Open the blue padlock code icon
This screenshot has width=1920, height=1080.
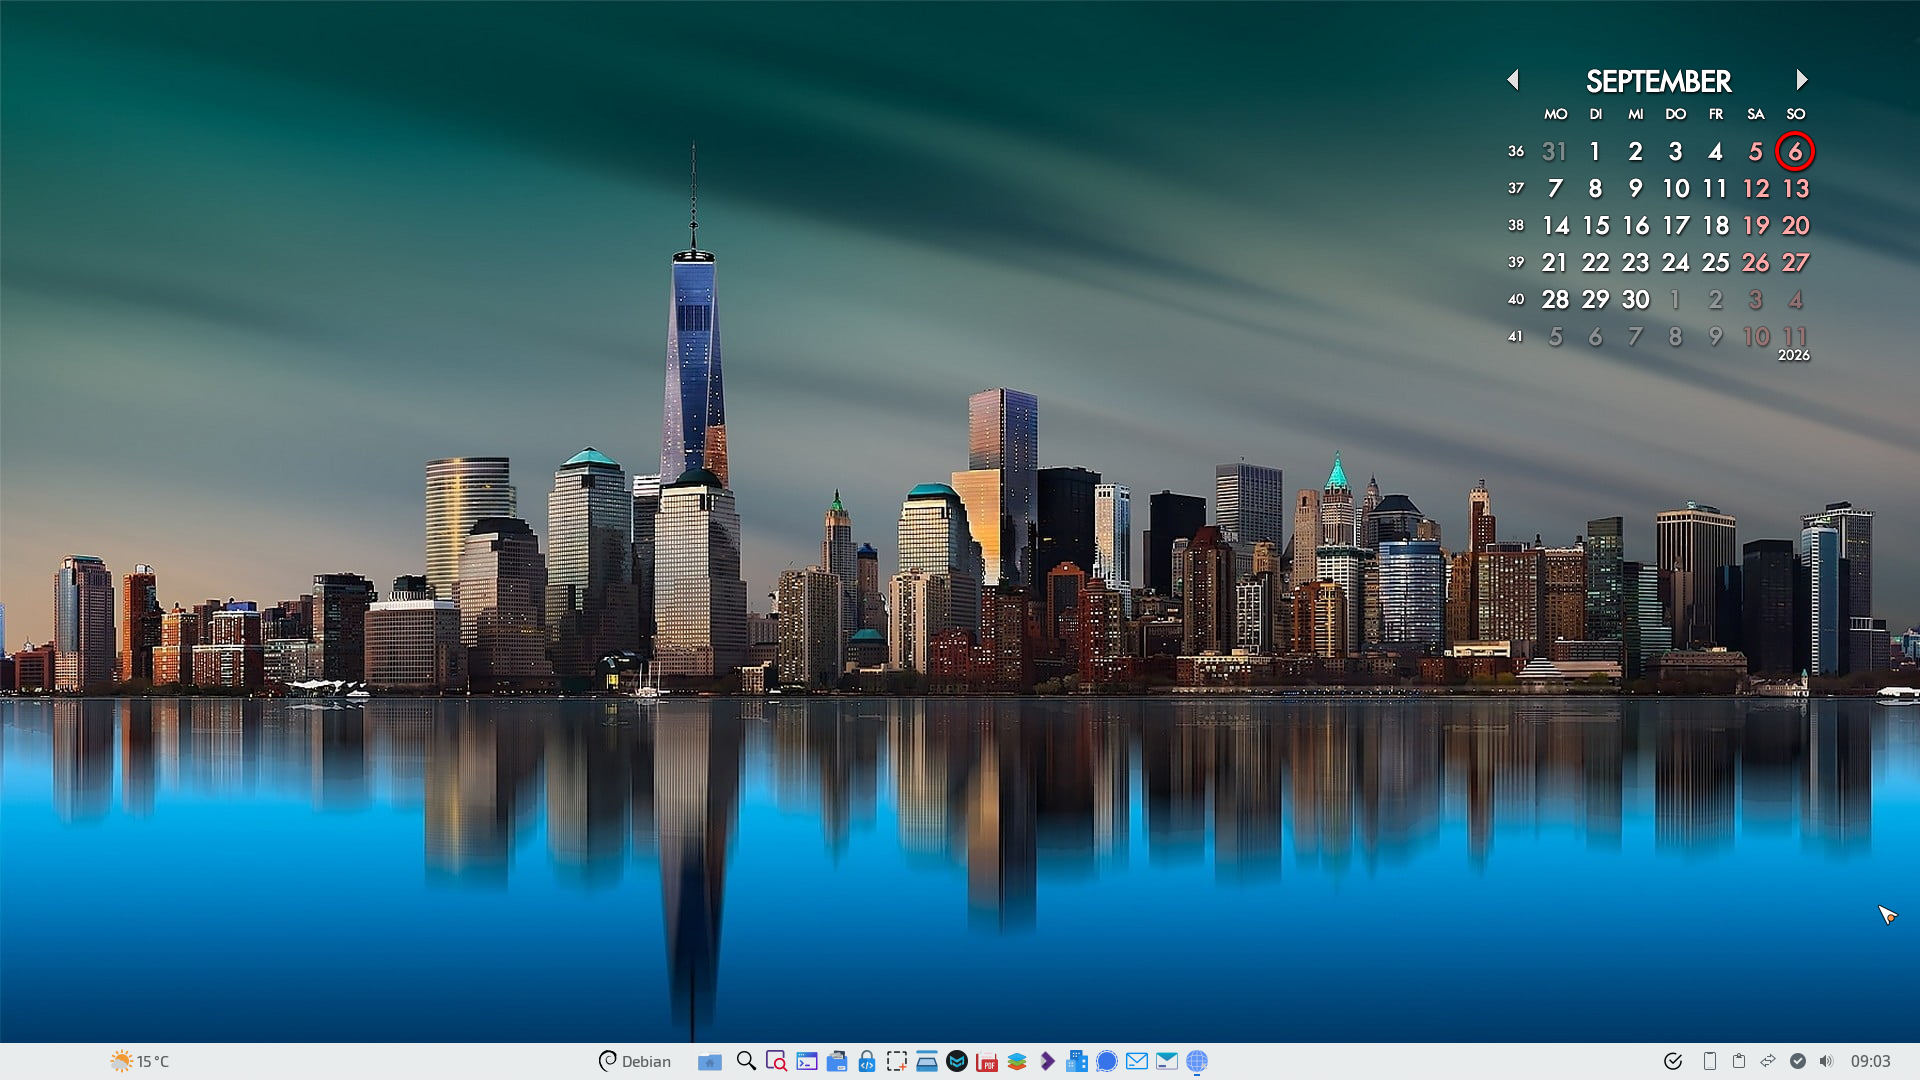[867, 1061]
